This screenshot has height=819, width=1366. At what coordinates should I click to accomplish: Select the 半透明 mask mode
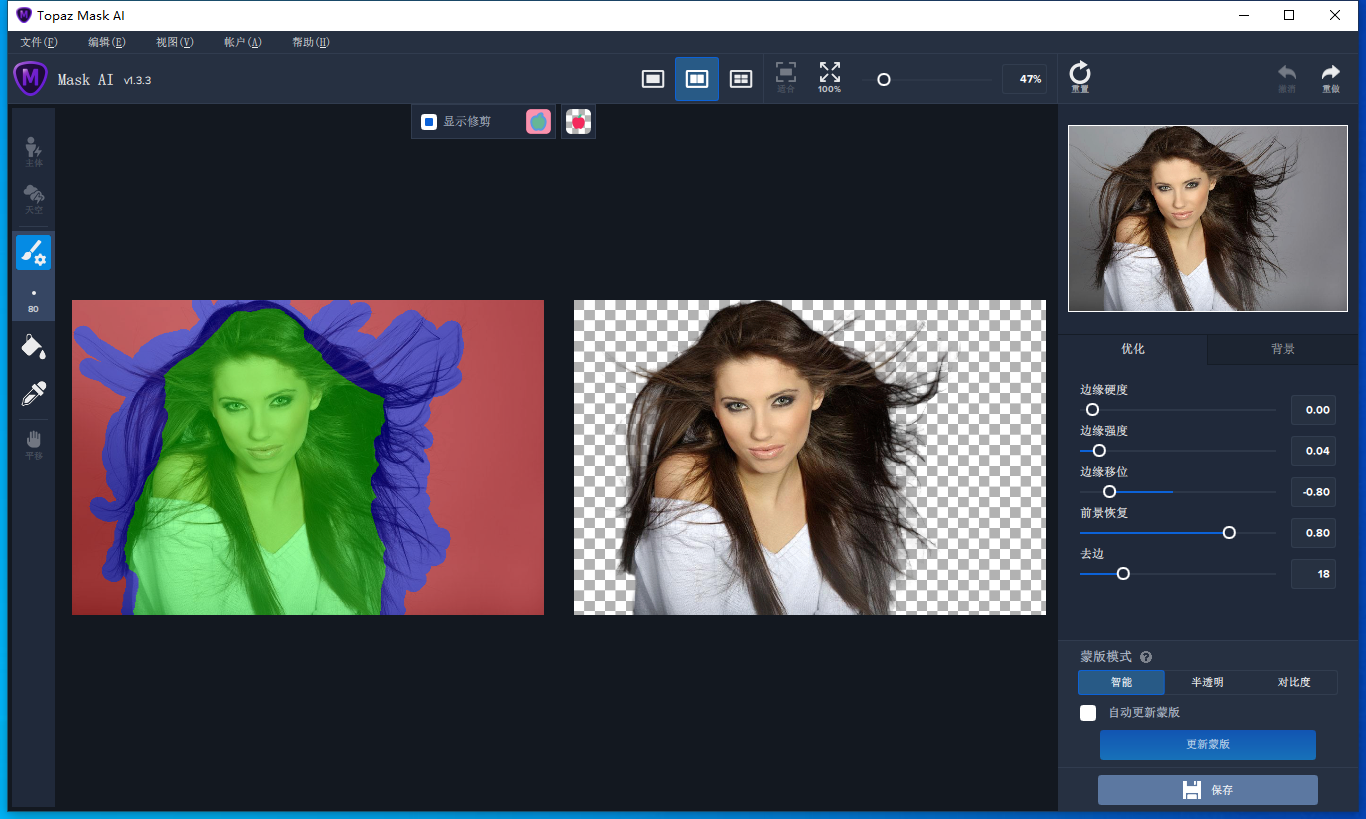click(x=1207, y=682)
